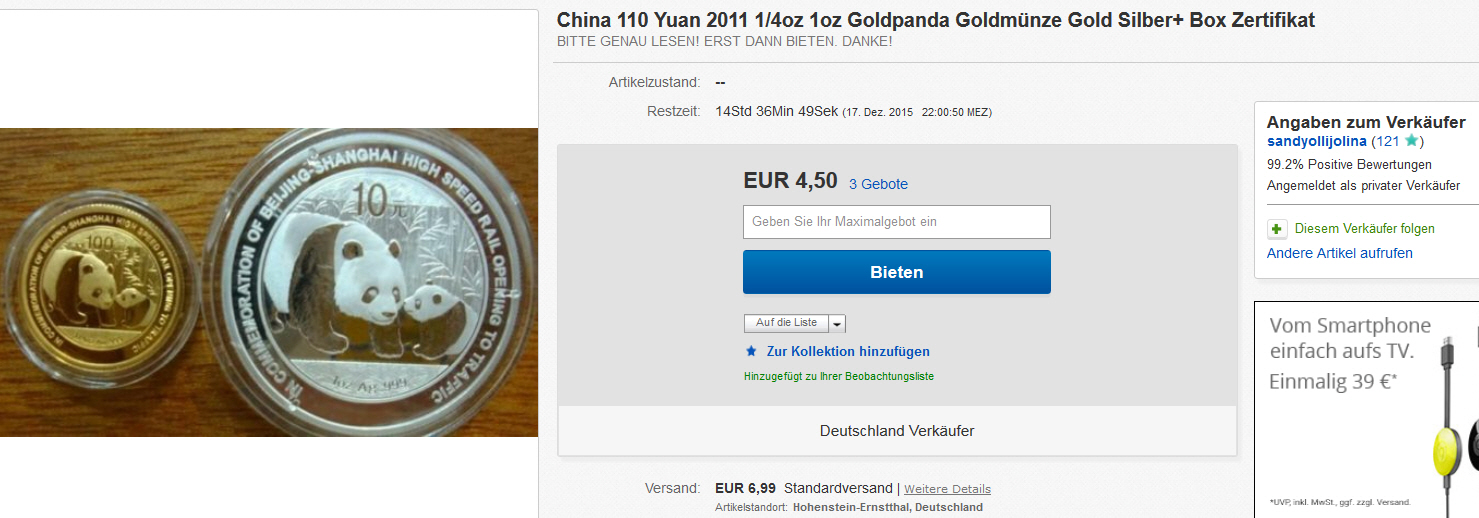Image resolution: width=1479 pixels, height=518 pixels.
Task: Click the teal feedback star beside 121
Action: pos(1411,141)
